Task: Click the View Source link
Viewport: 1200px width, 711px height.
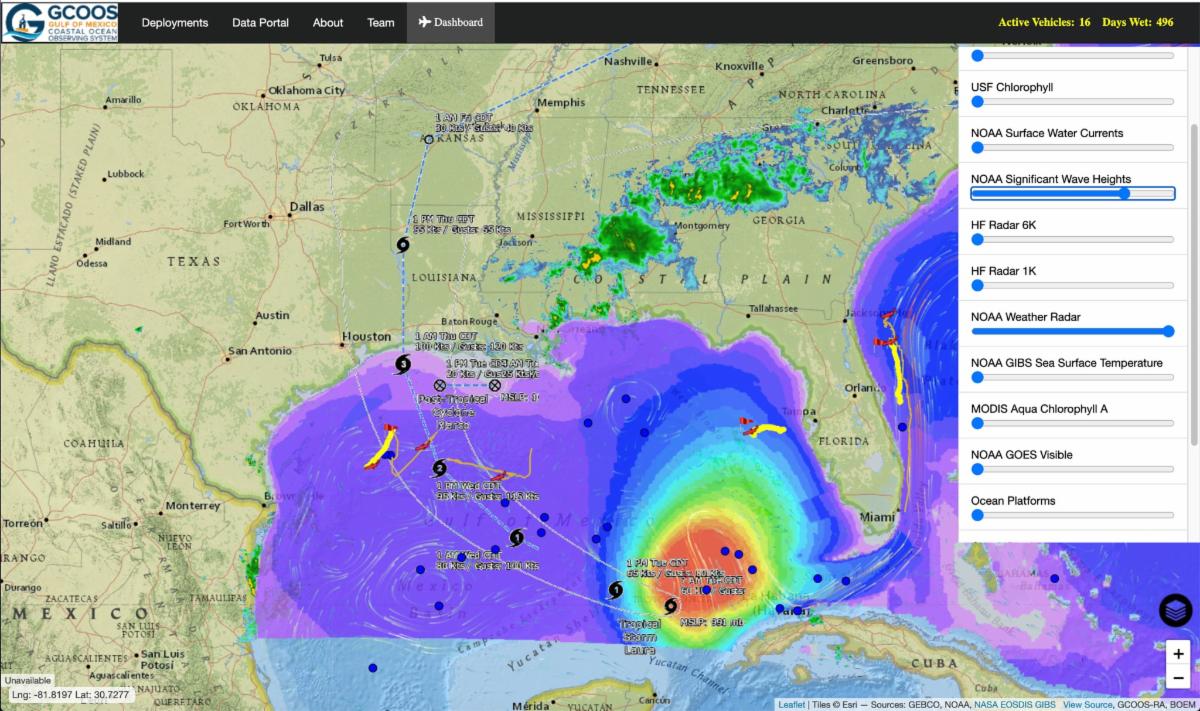Action: [1087, 704]
